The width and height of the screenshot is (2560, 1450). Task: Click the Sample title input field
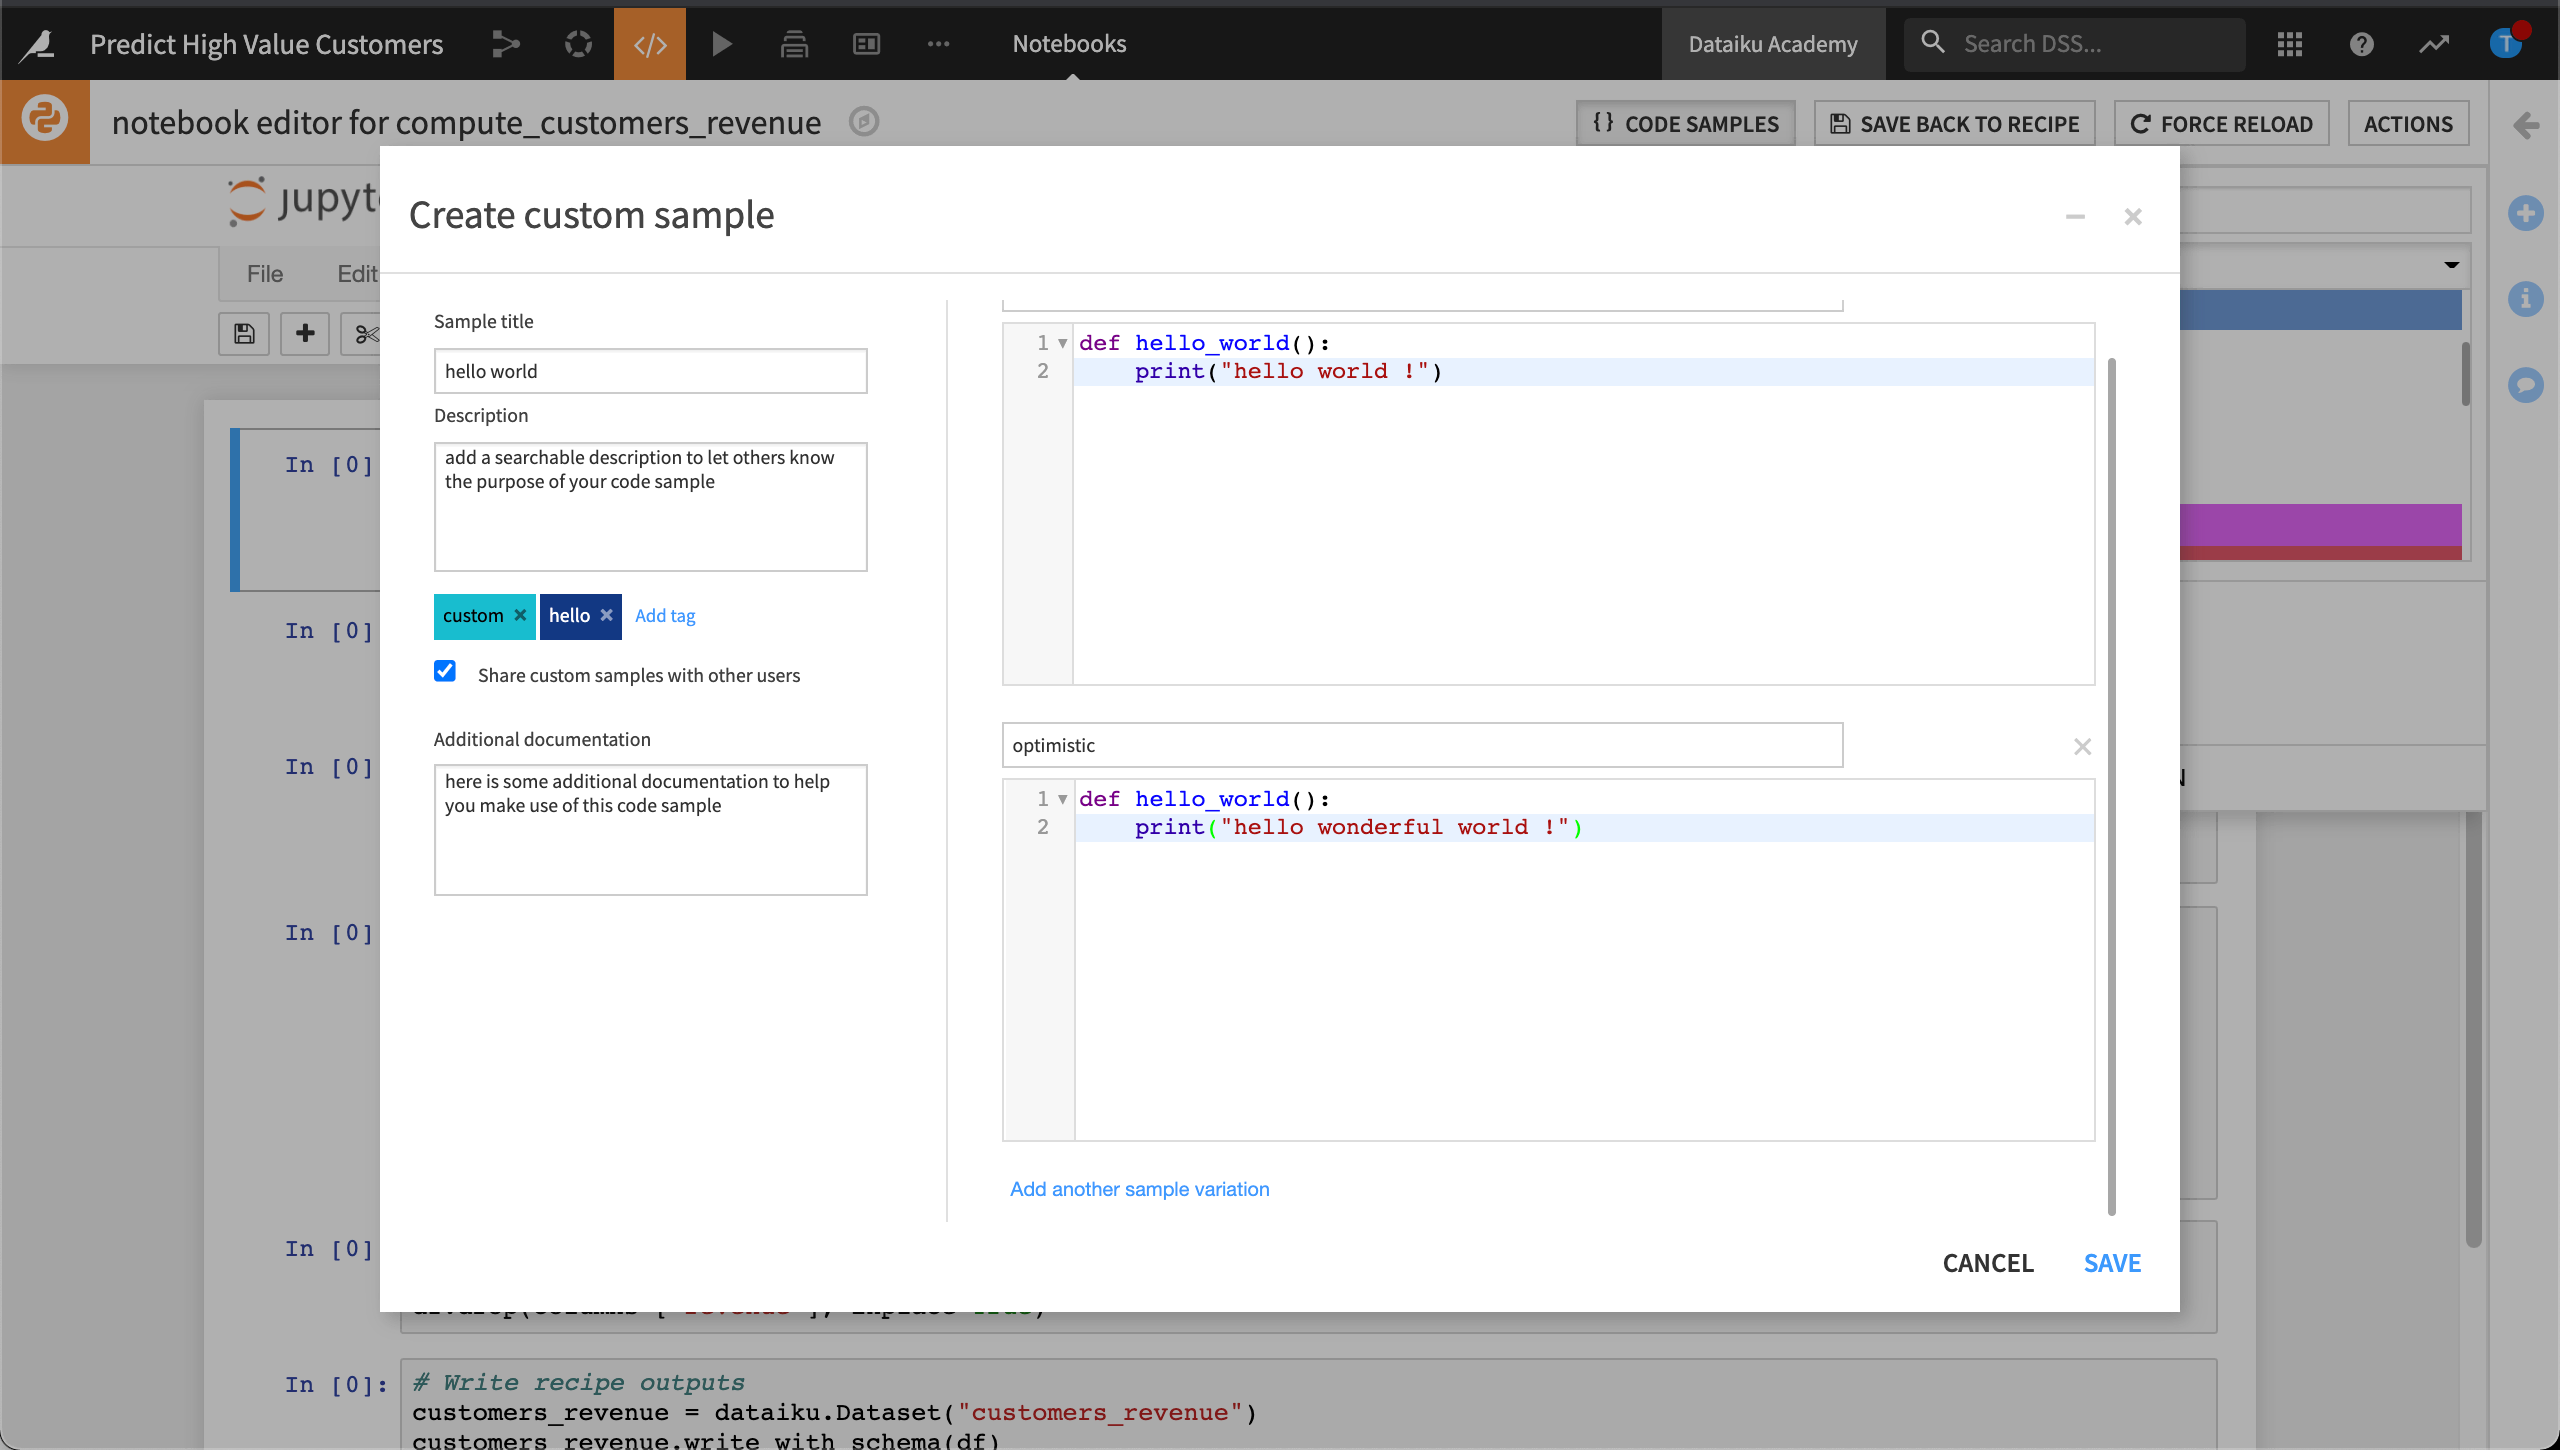point(651,369)
